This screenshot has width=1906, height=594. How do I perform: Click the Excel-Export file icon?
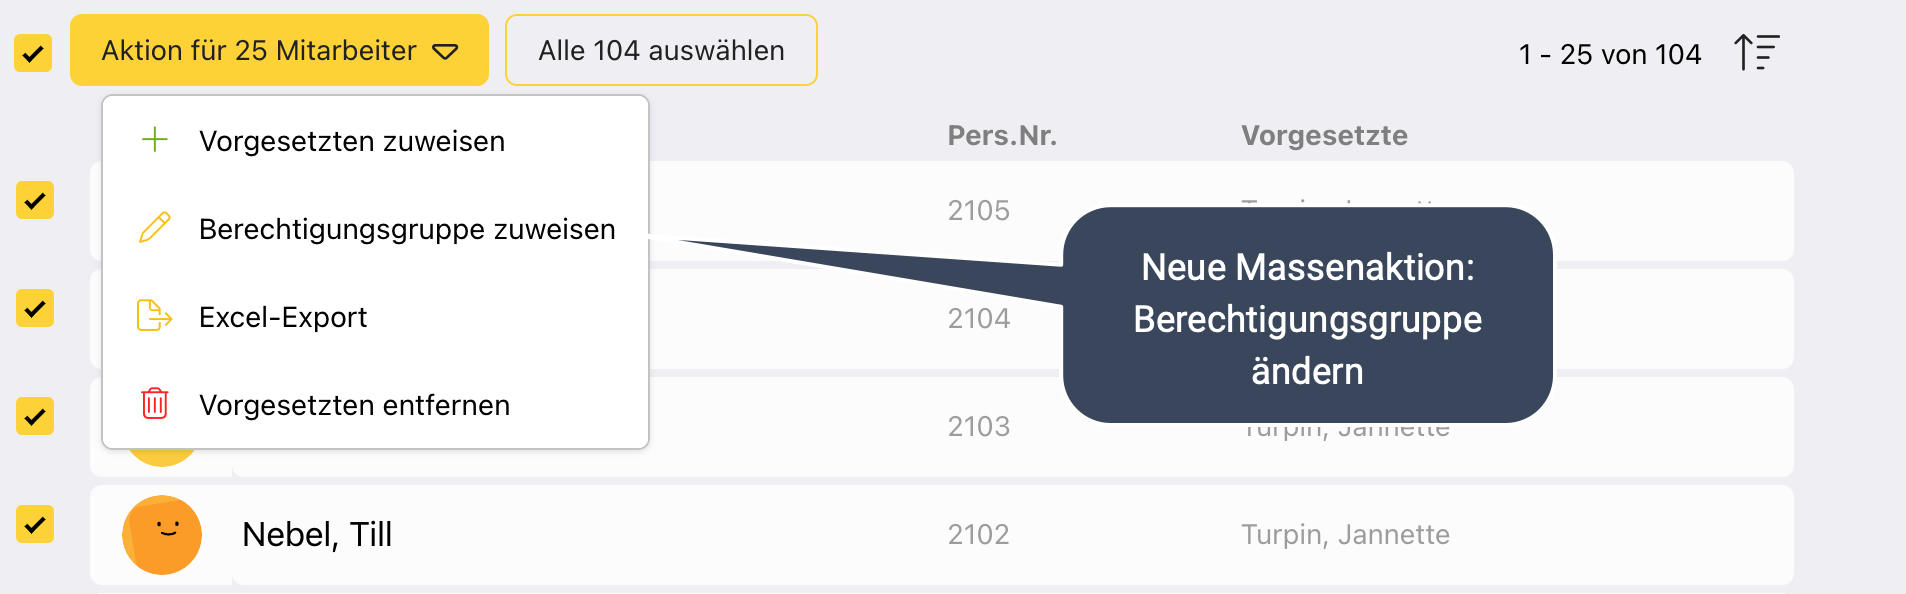point(154,316)
